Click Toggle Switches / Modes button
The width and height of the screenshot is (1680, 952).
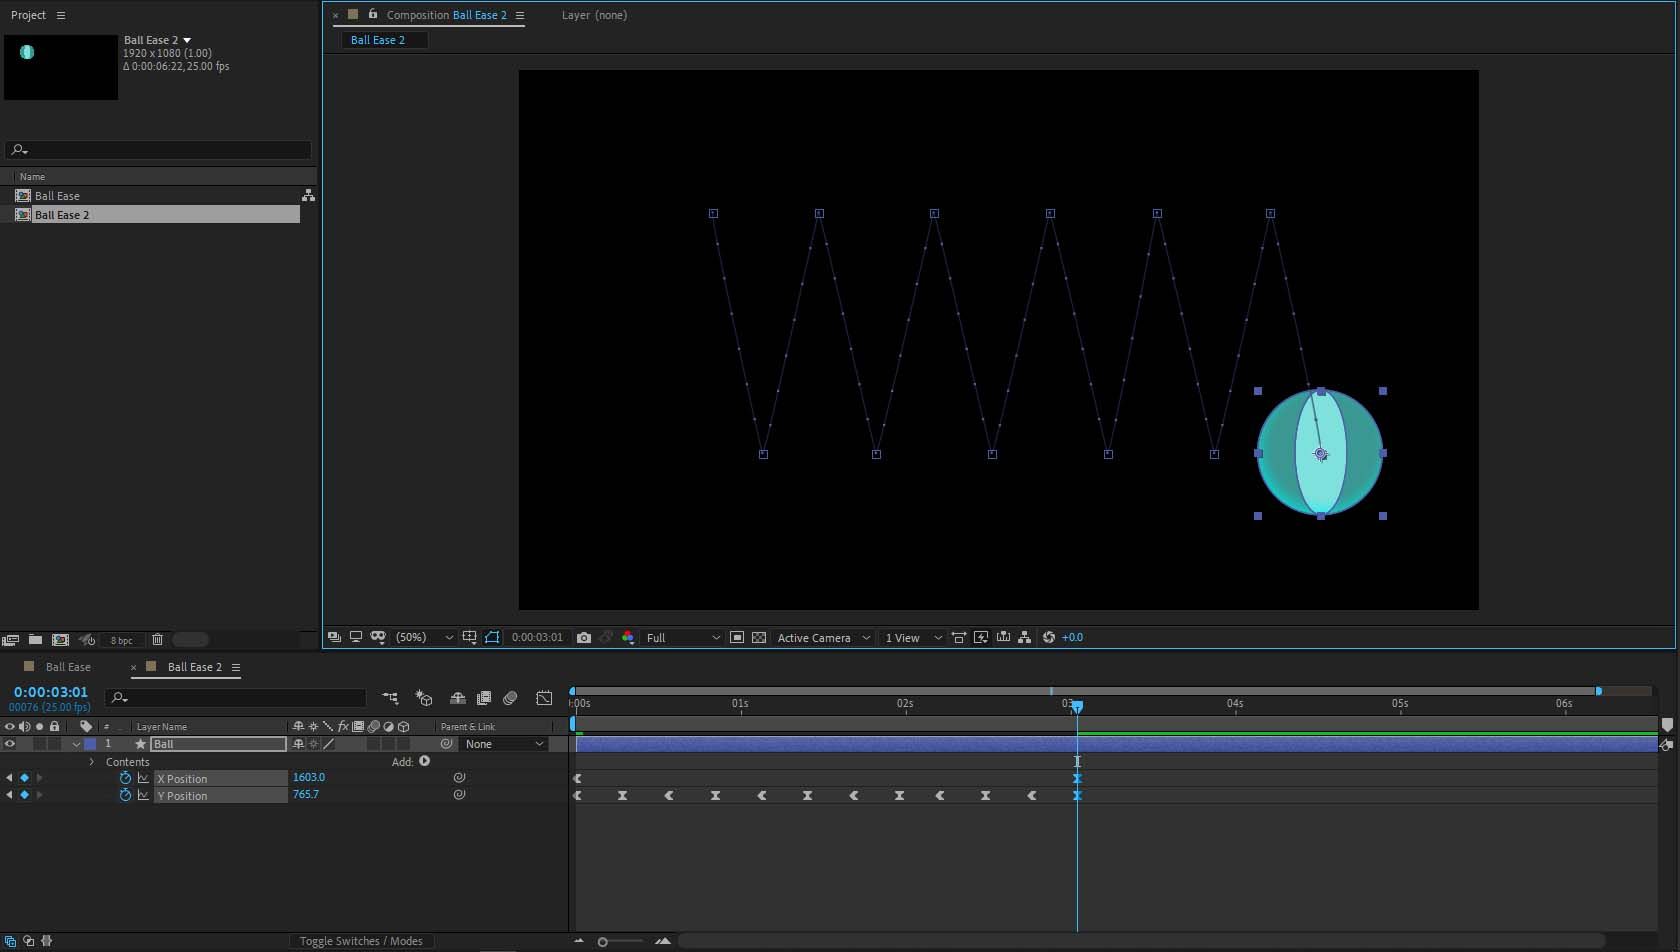tap(361, 941)
